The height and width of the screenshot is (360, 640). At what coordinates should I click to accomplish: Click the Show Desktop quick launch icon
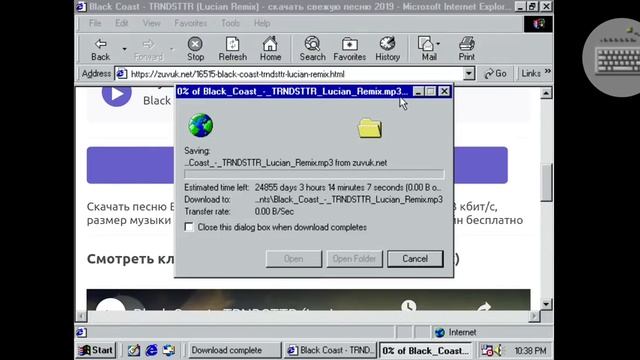[x=133, y=350]
